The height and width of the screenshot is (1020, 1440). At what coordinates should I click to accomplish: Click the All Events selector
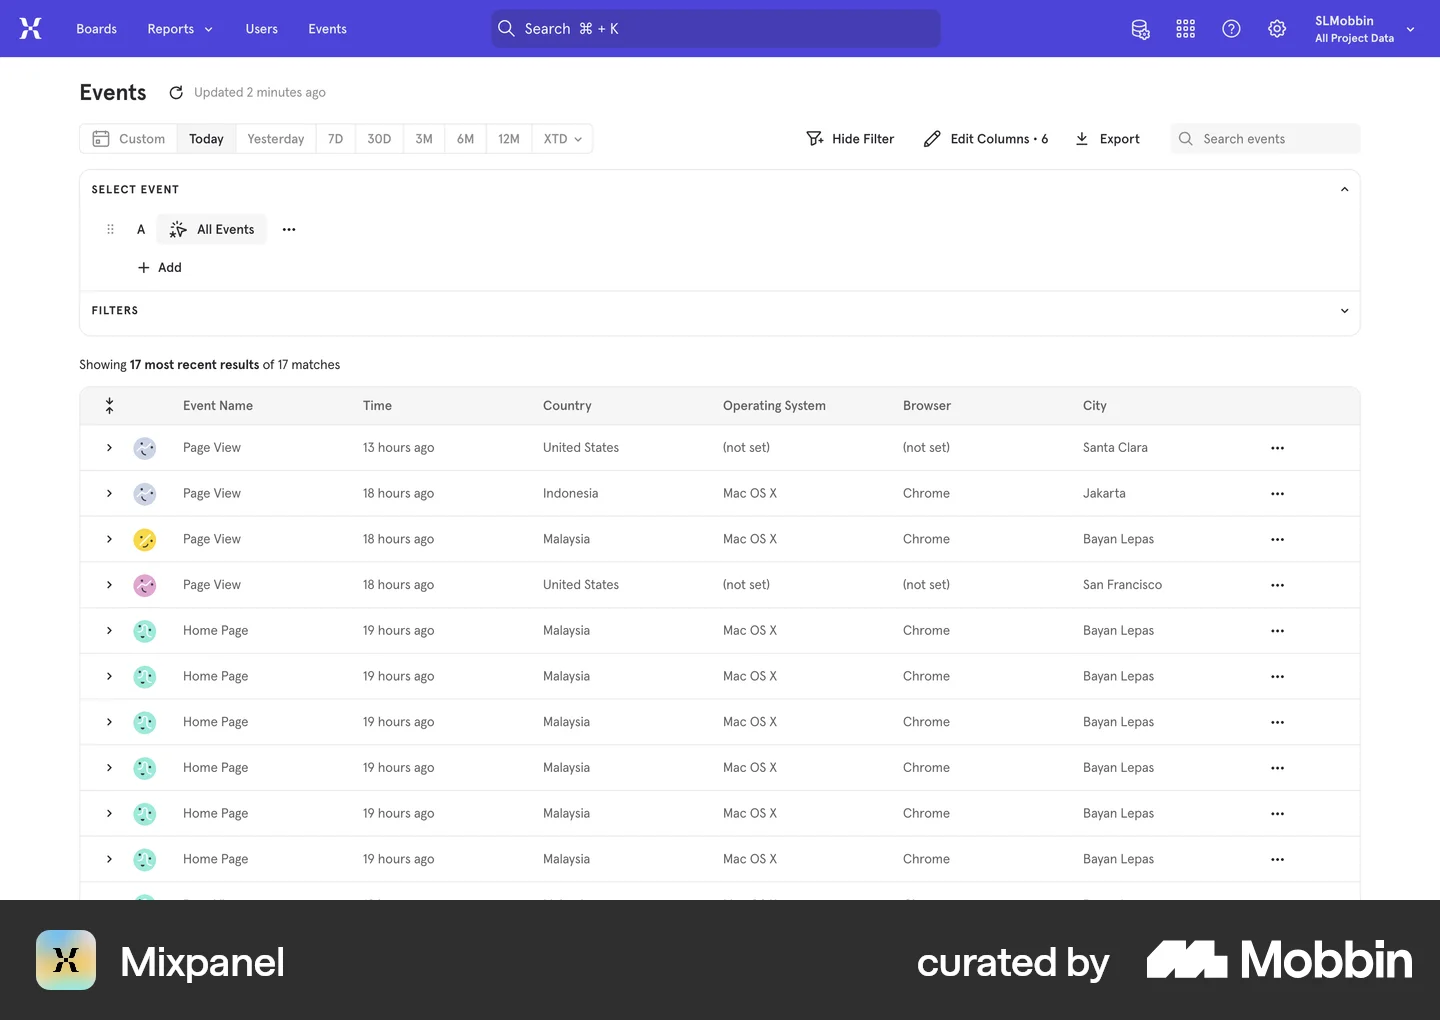(212, 229)
